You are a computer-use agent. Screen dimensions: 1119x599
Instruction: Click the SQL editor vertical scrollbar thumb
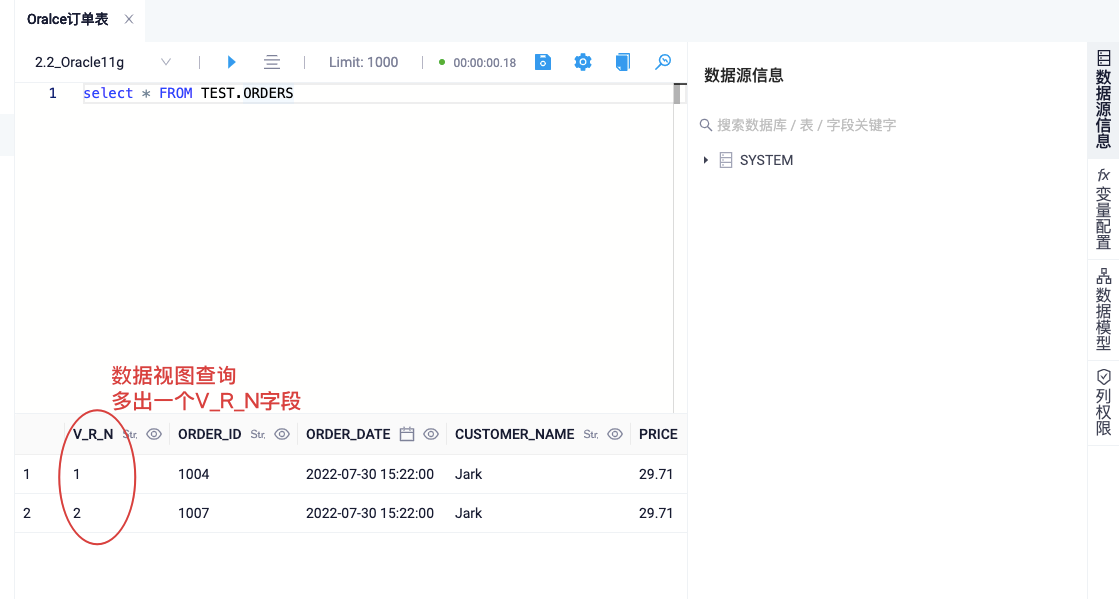(x=677, y=94)
